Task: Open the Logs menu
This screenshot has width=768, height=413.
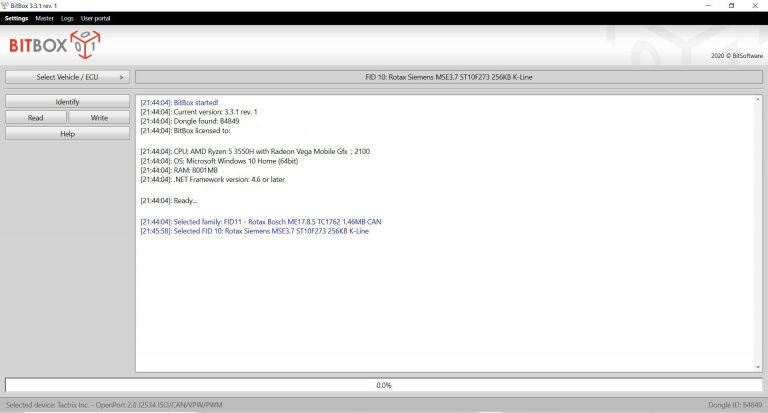Action: [x=67, y=18]
